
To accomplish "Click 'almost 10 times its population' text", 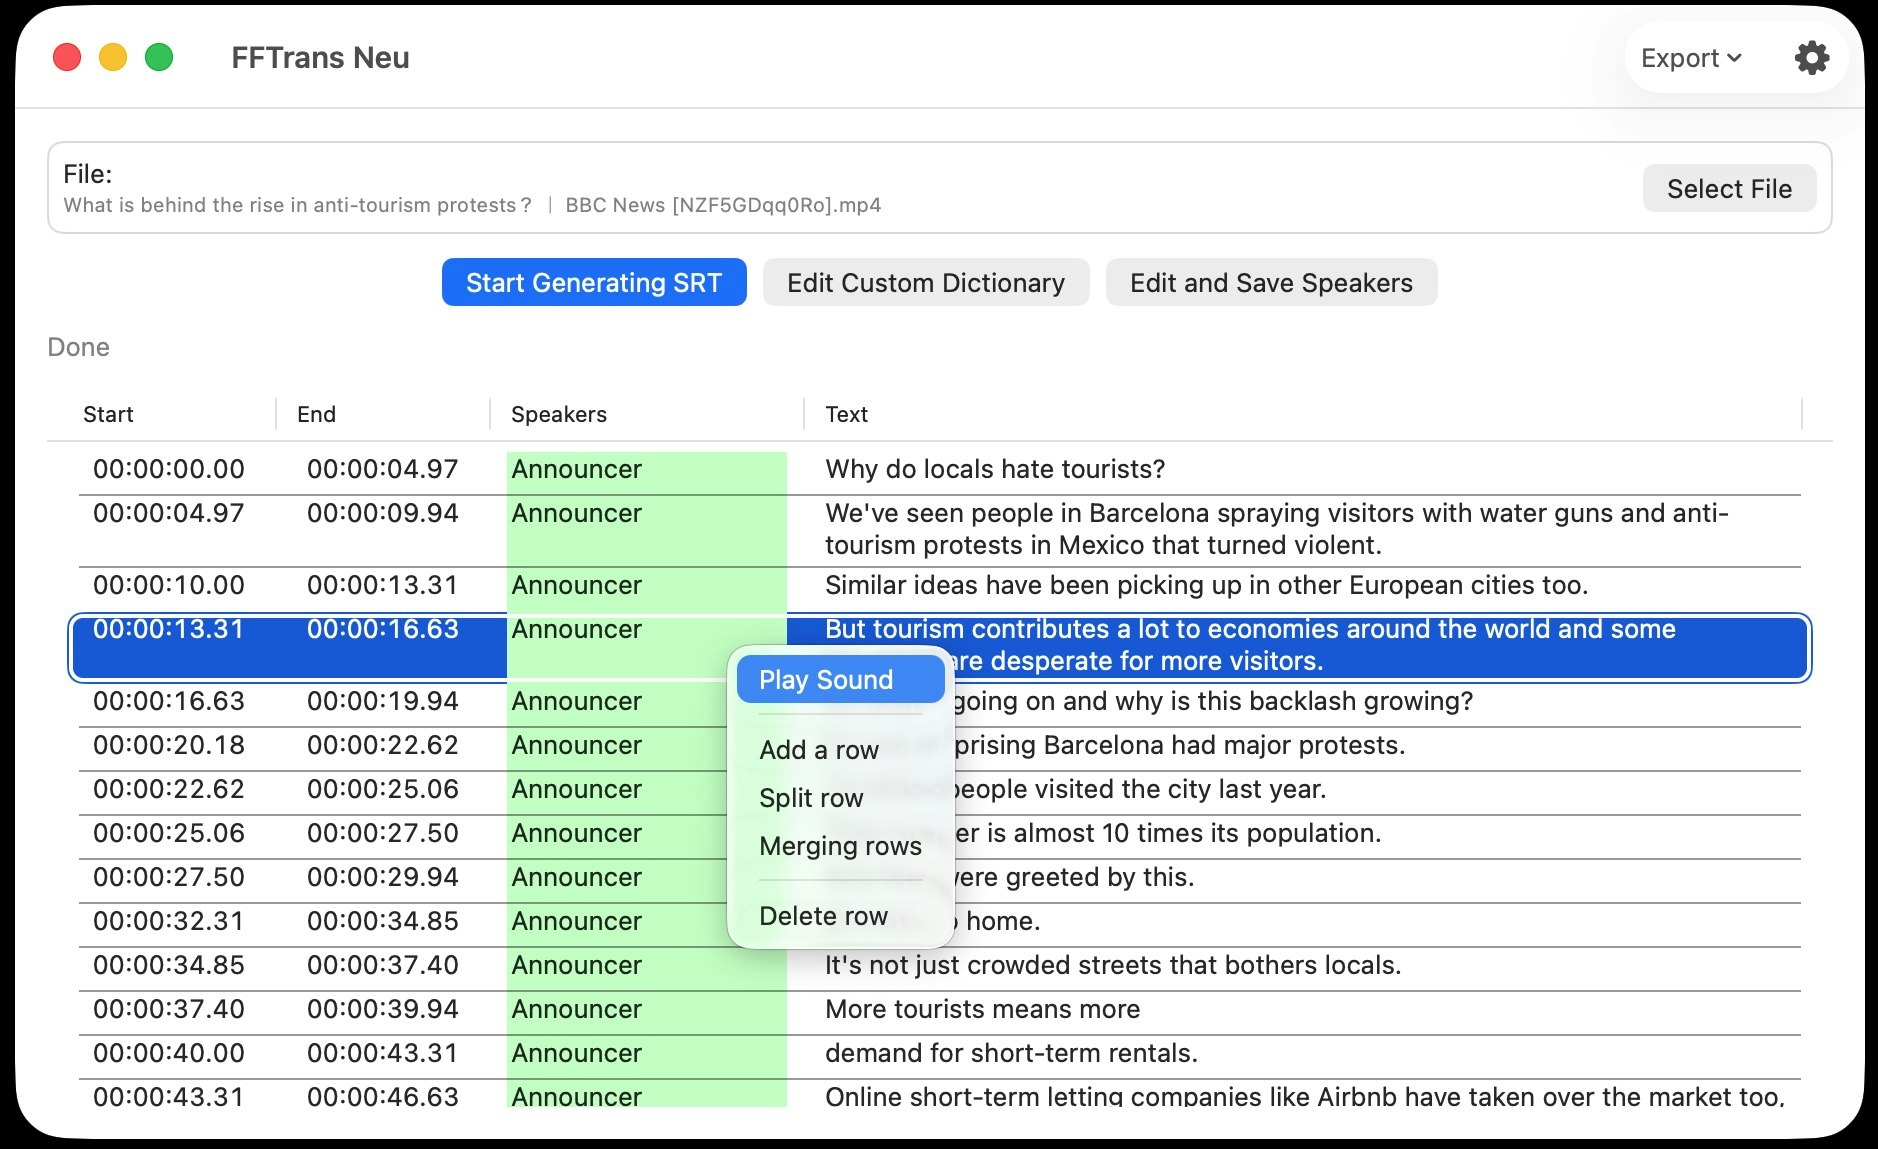I will click(x=1168, y=833).
